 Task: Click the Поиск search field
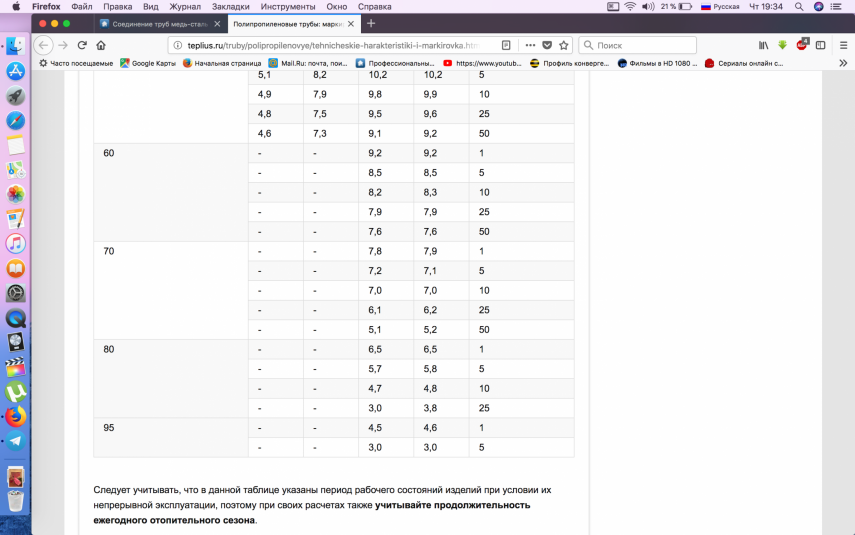(640, 45)
